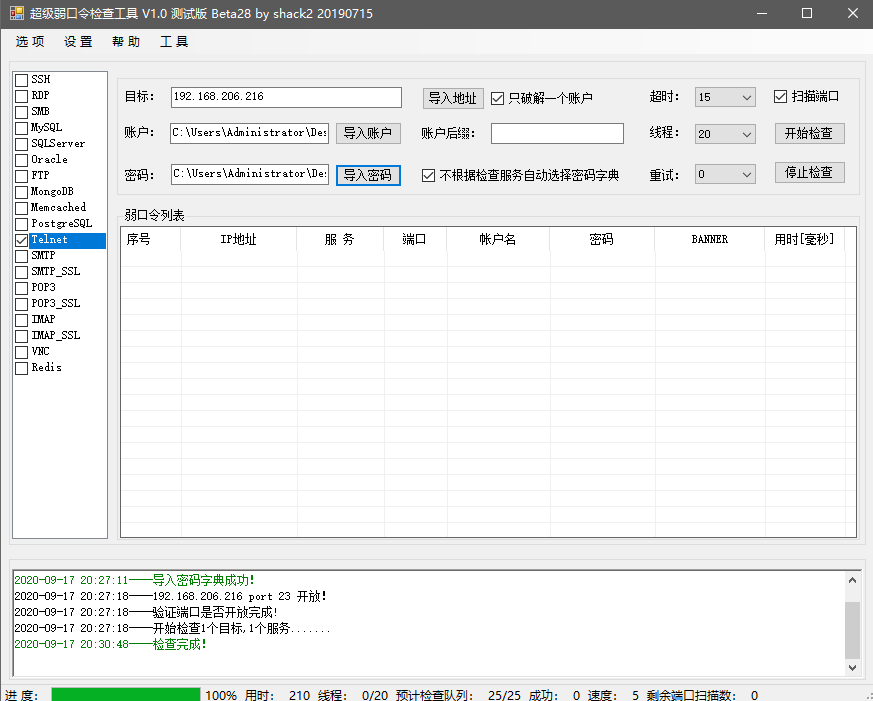Toggle 不根据检查服务自动选择密码字典 checkbox
Image resolution: width=873 pixels, height=701 pixels.
tap(428, 176)
